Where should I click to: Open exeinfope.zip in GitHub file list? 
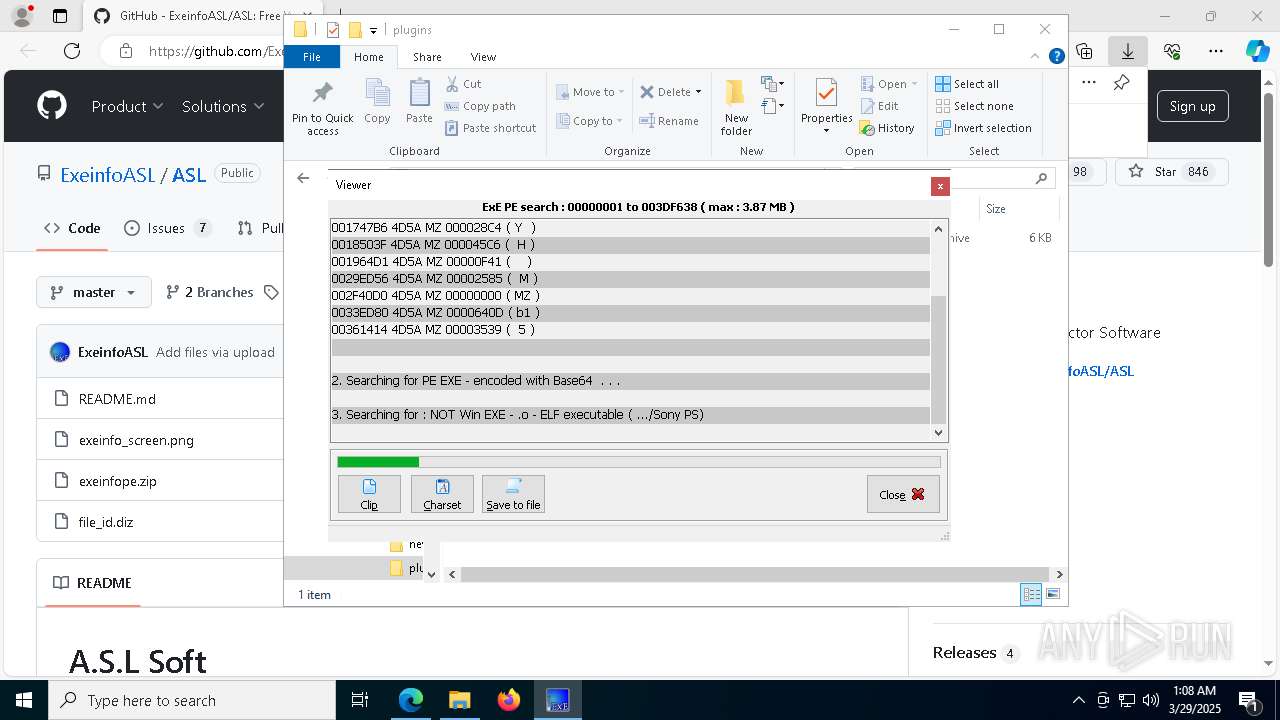coord(118,481)
